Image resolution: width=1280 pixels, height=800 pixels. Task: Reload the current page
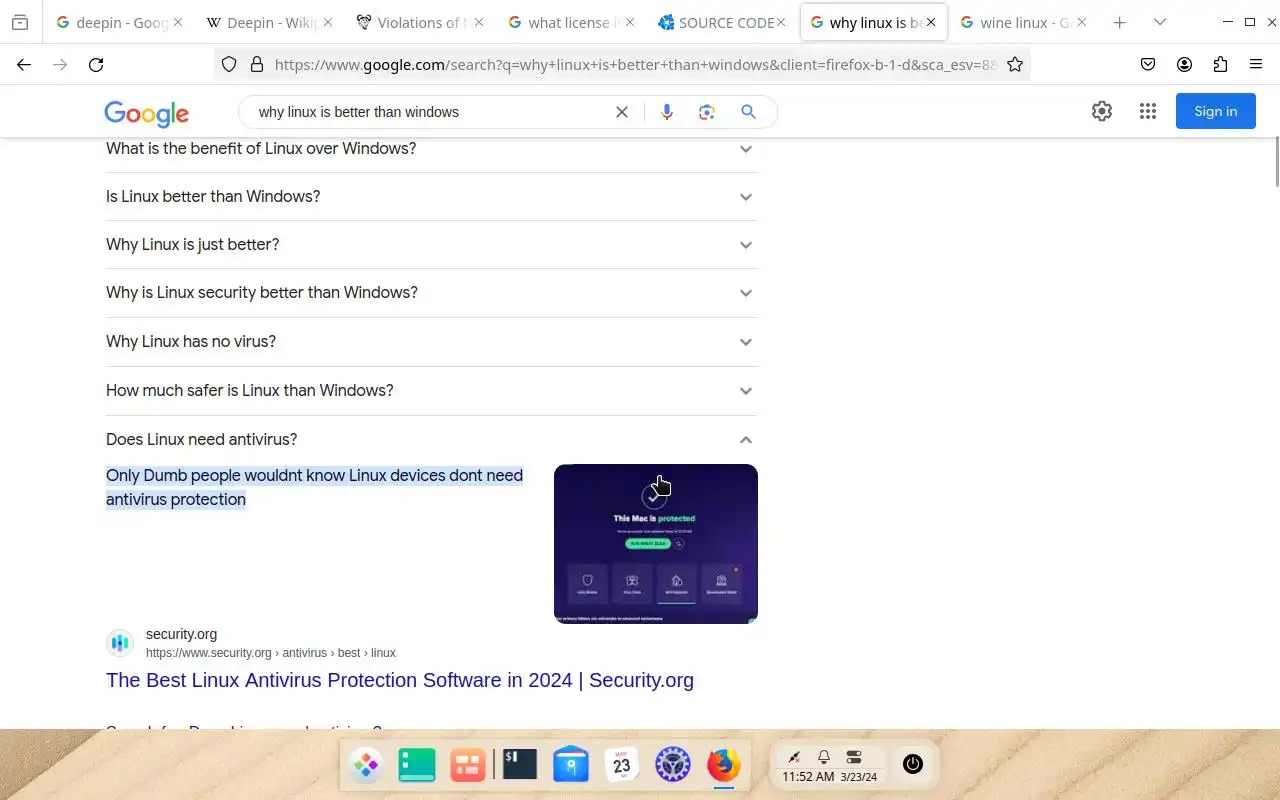(x=96, y=64)
